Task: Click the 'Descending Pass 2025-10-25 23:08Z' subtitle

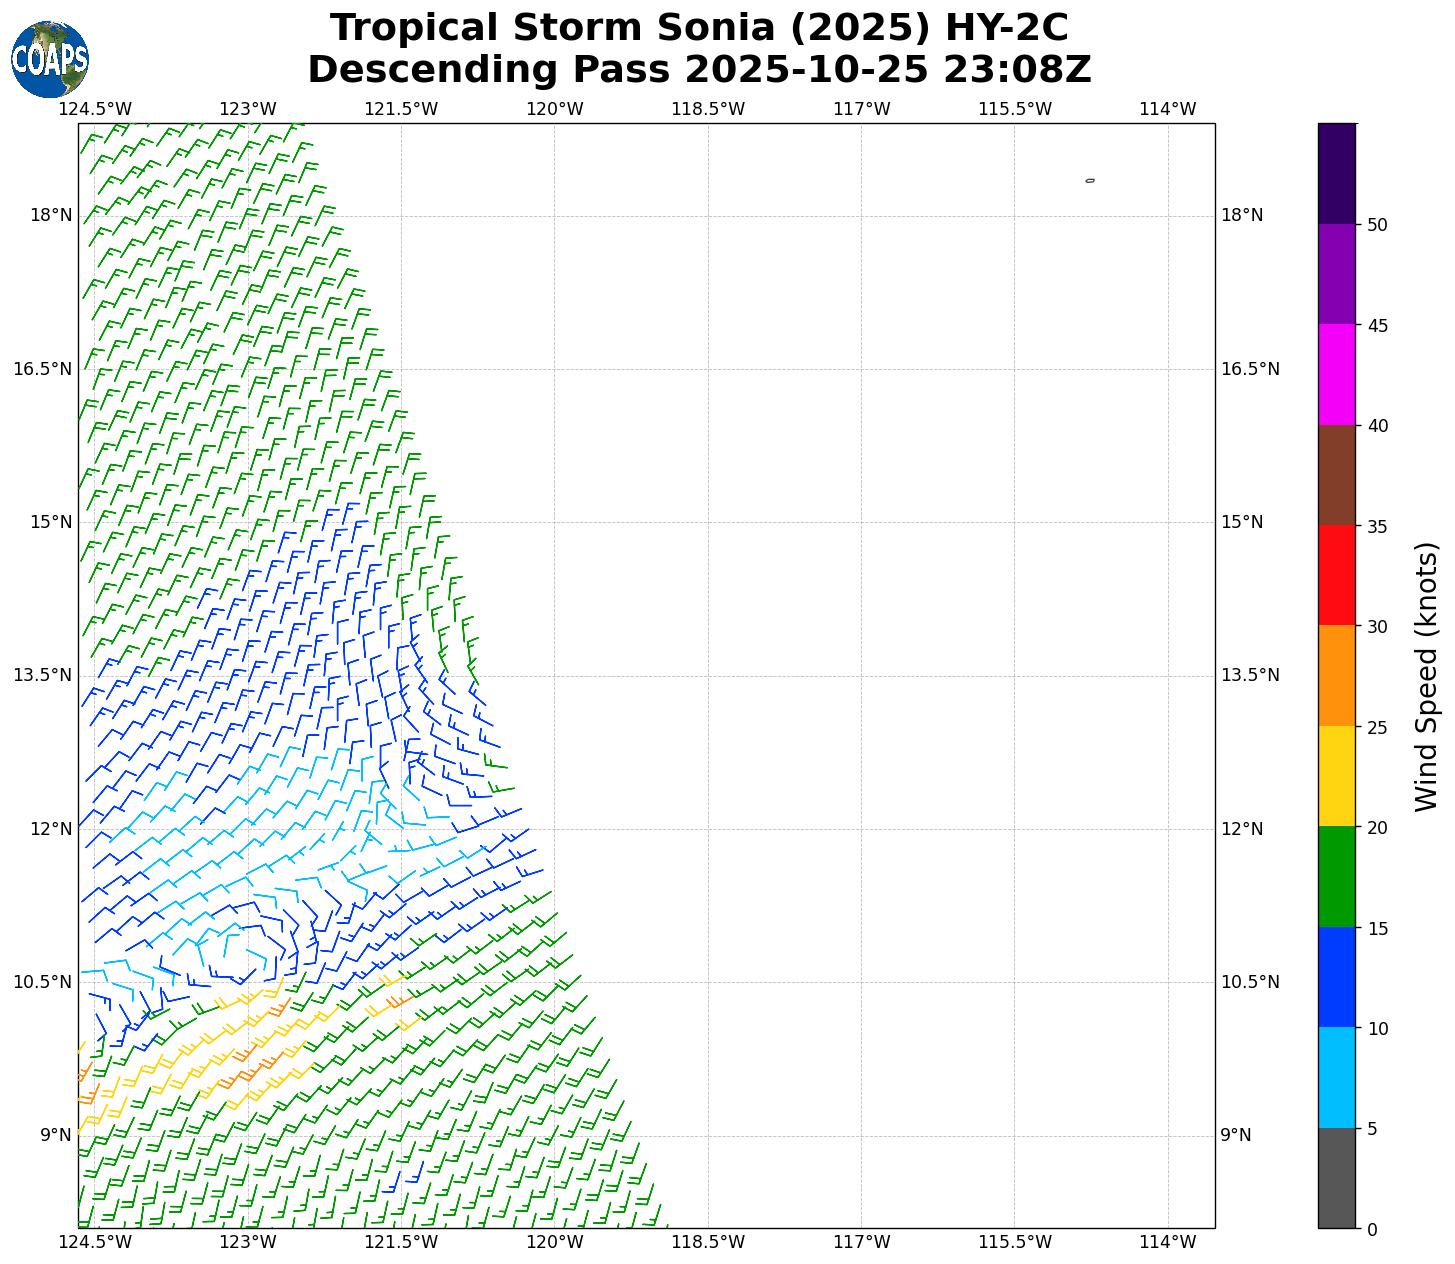Action: (x=699, y=70)
